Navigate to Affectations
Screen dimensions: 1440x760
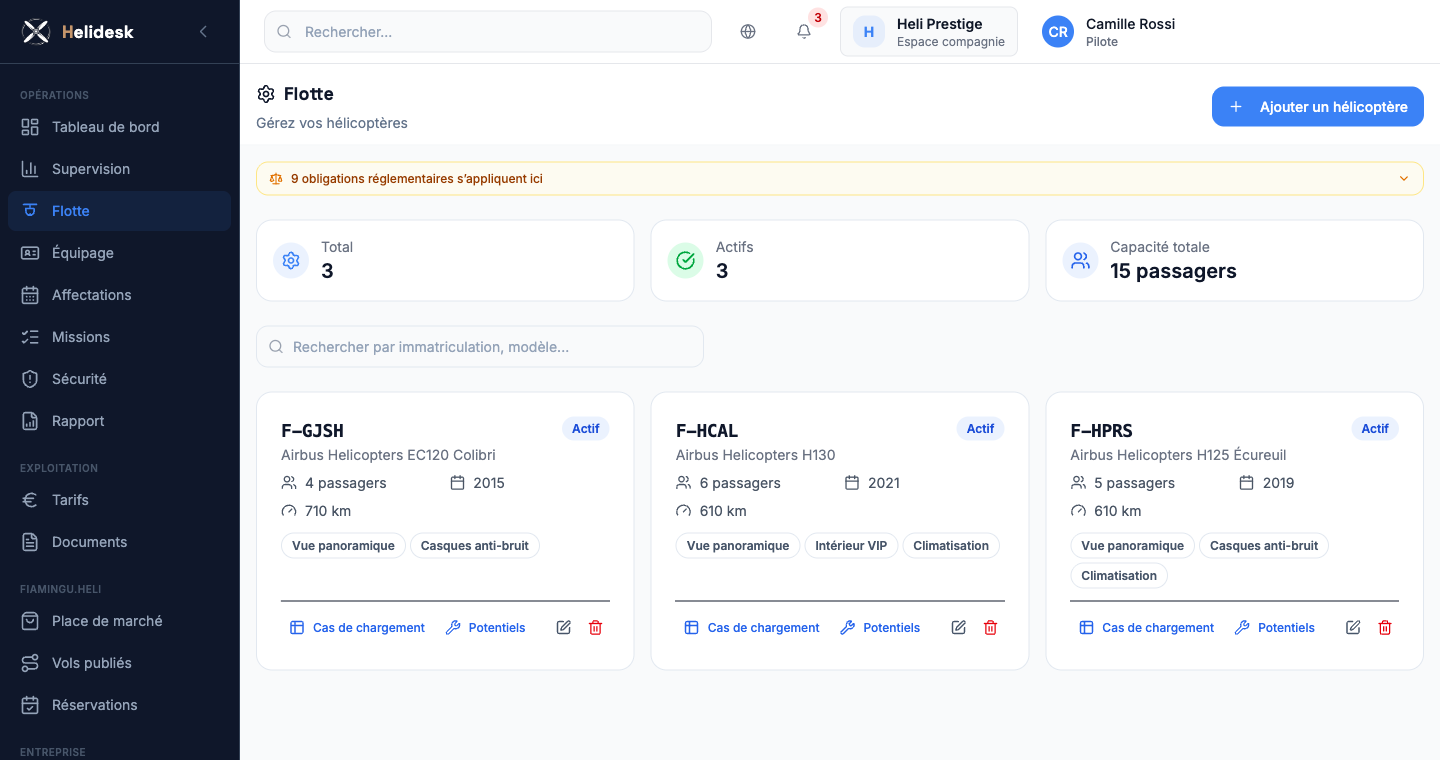point(119,295)
